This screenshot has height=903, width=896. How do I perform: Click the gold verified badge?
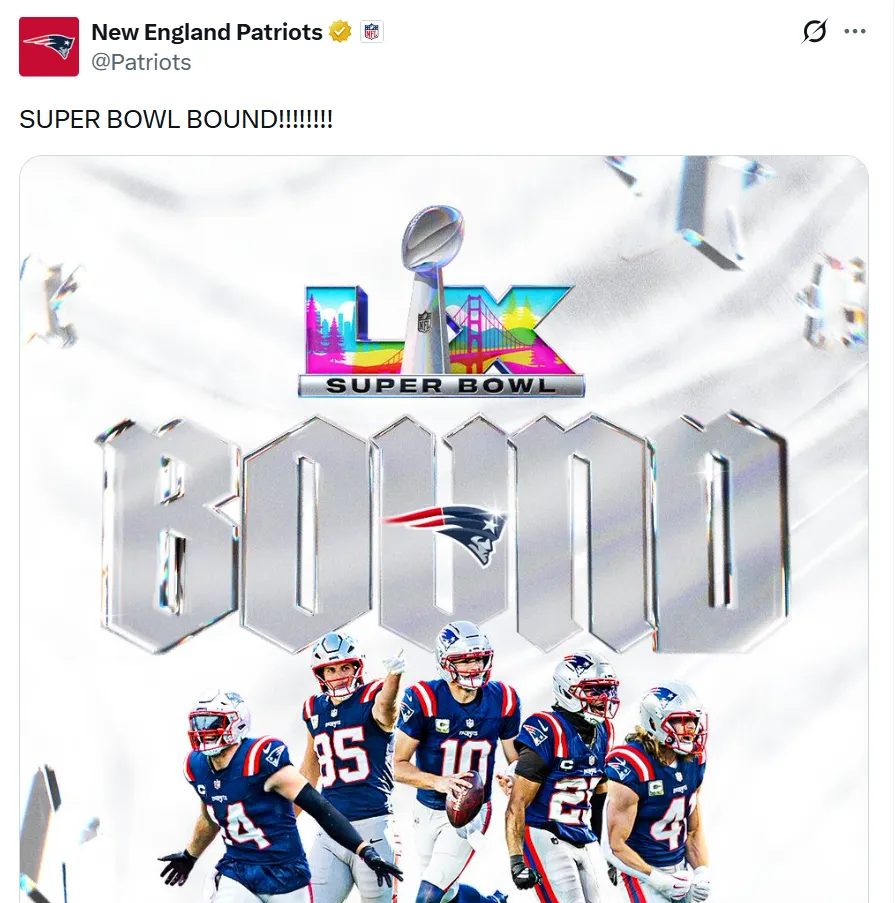pyautogui.click(x=340, y=32)
